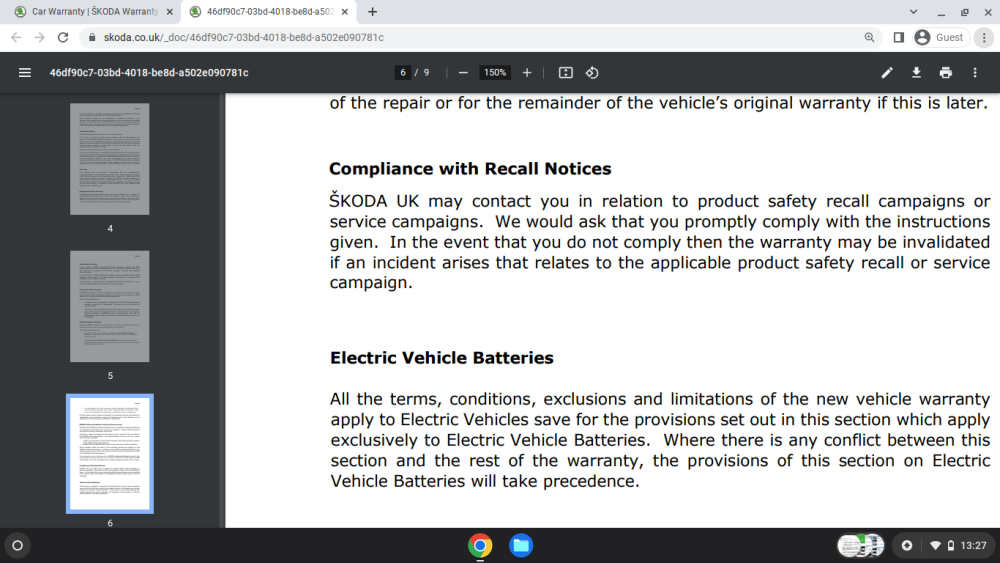Go back in browser history

16,38
